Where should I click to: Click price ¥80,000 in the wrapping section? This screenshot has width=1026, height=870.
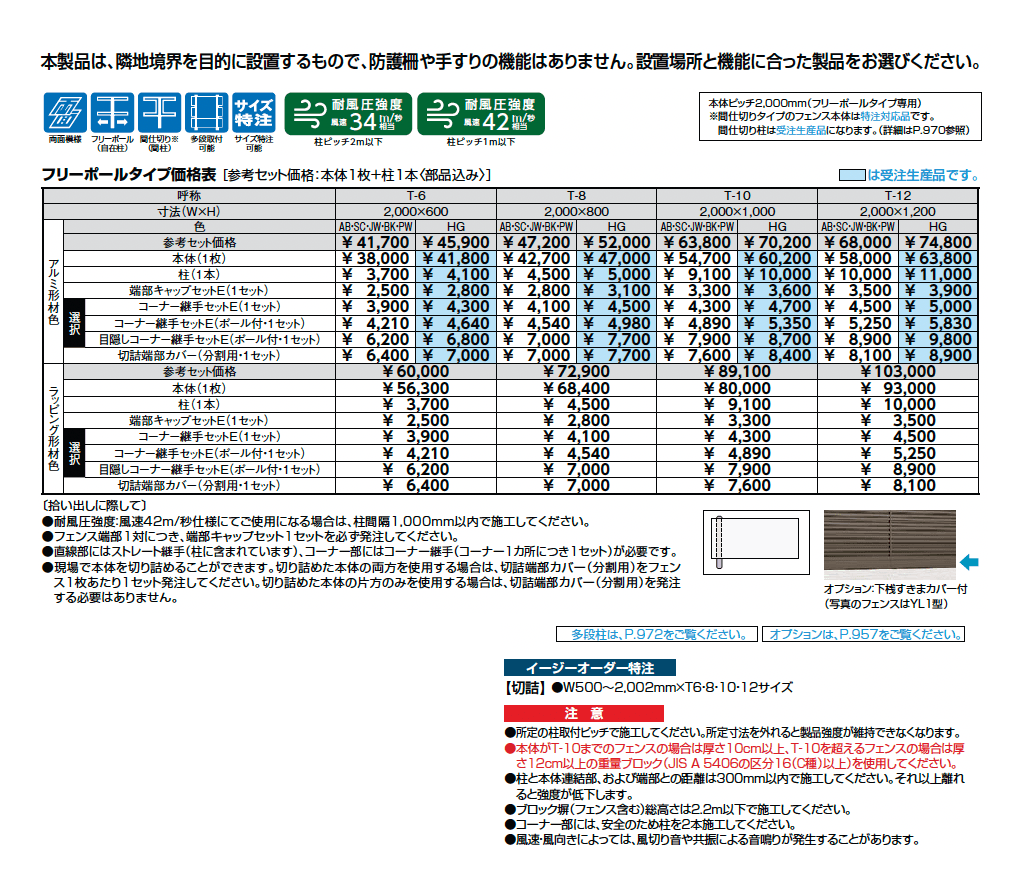pos(737,388)
